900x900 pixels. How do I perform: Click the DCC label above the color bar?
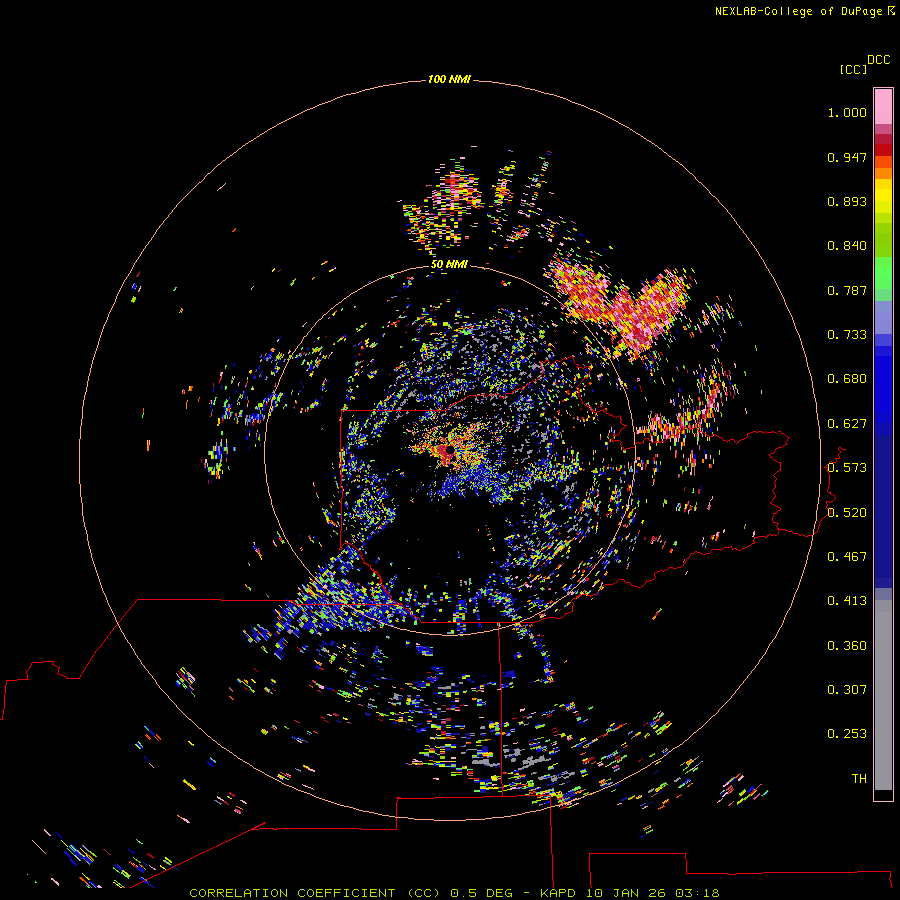[879, 60]
